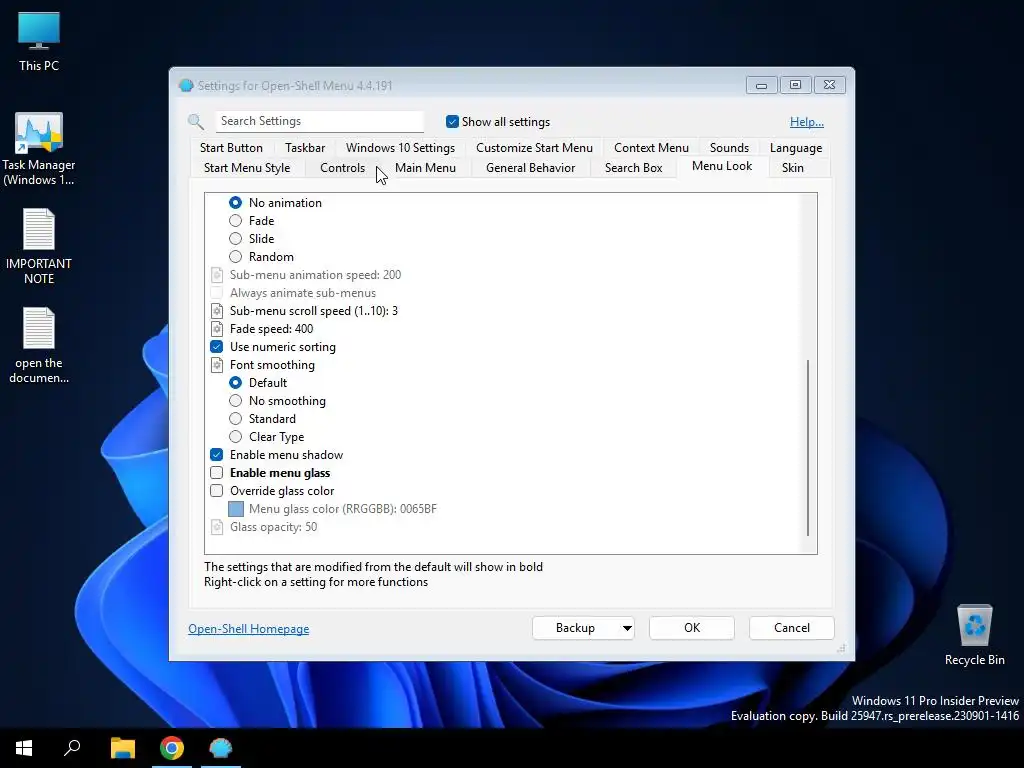
Task: Choose No smoothing radio option
Action: (235, 401)
